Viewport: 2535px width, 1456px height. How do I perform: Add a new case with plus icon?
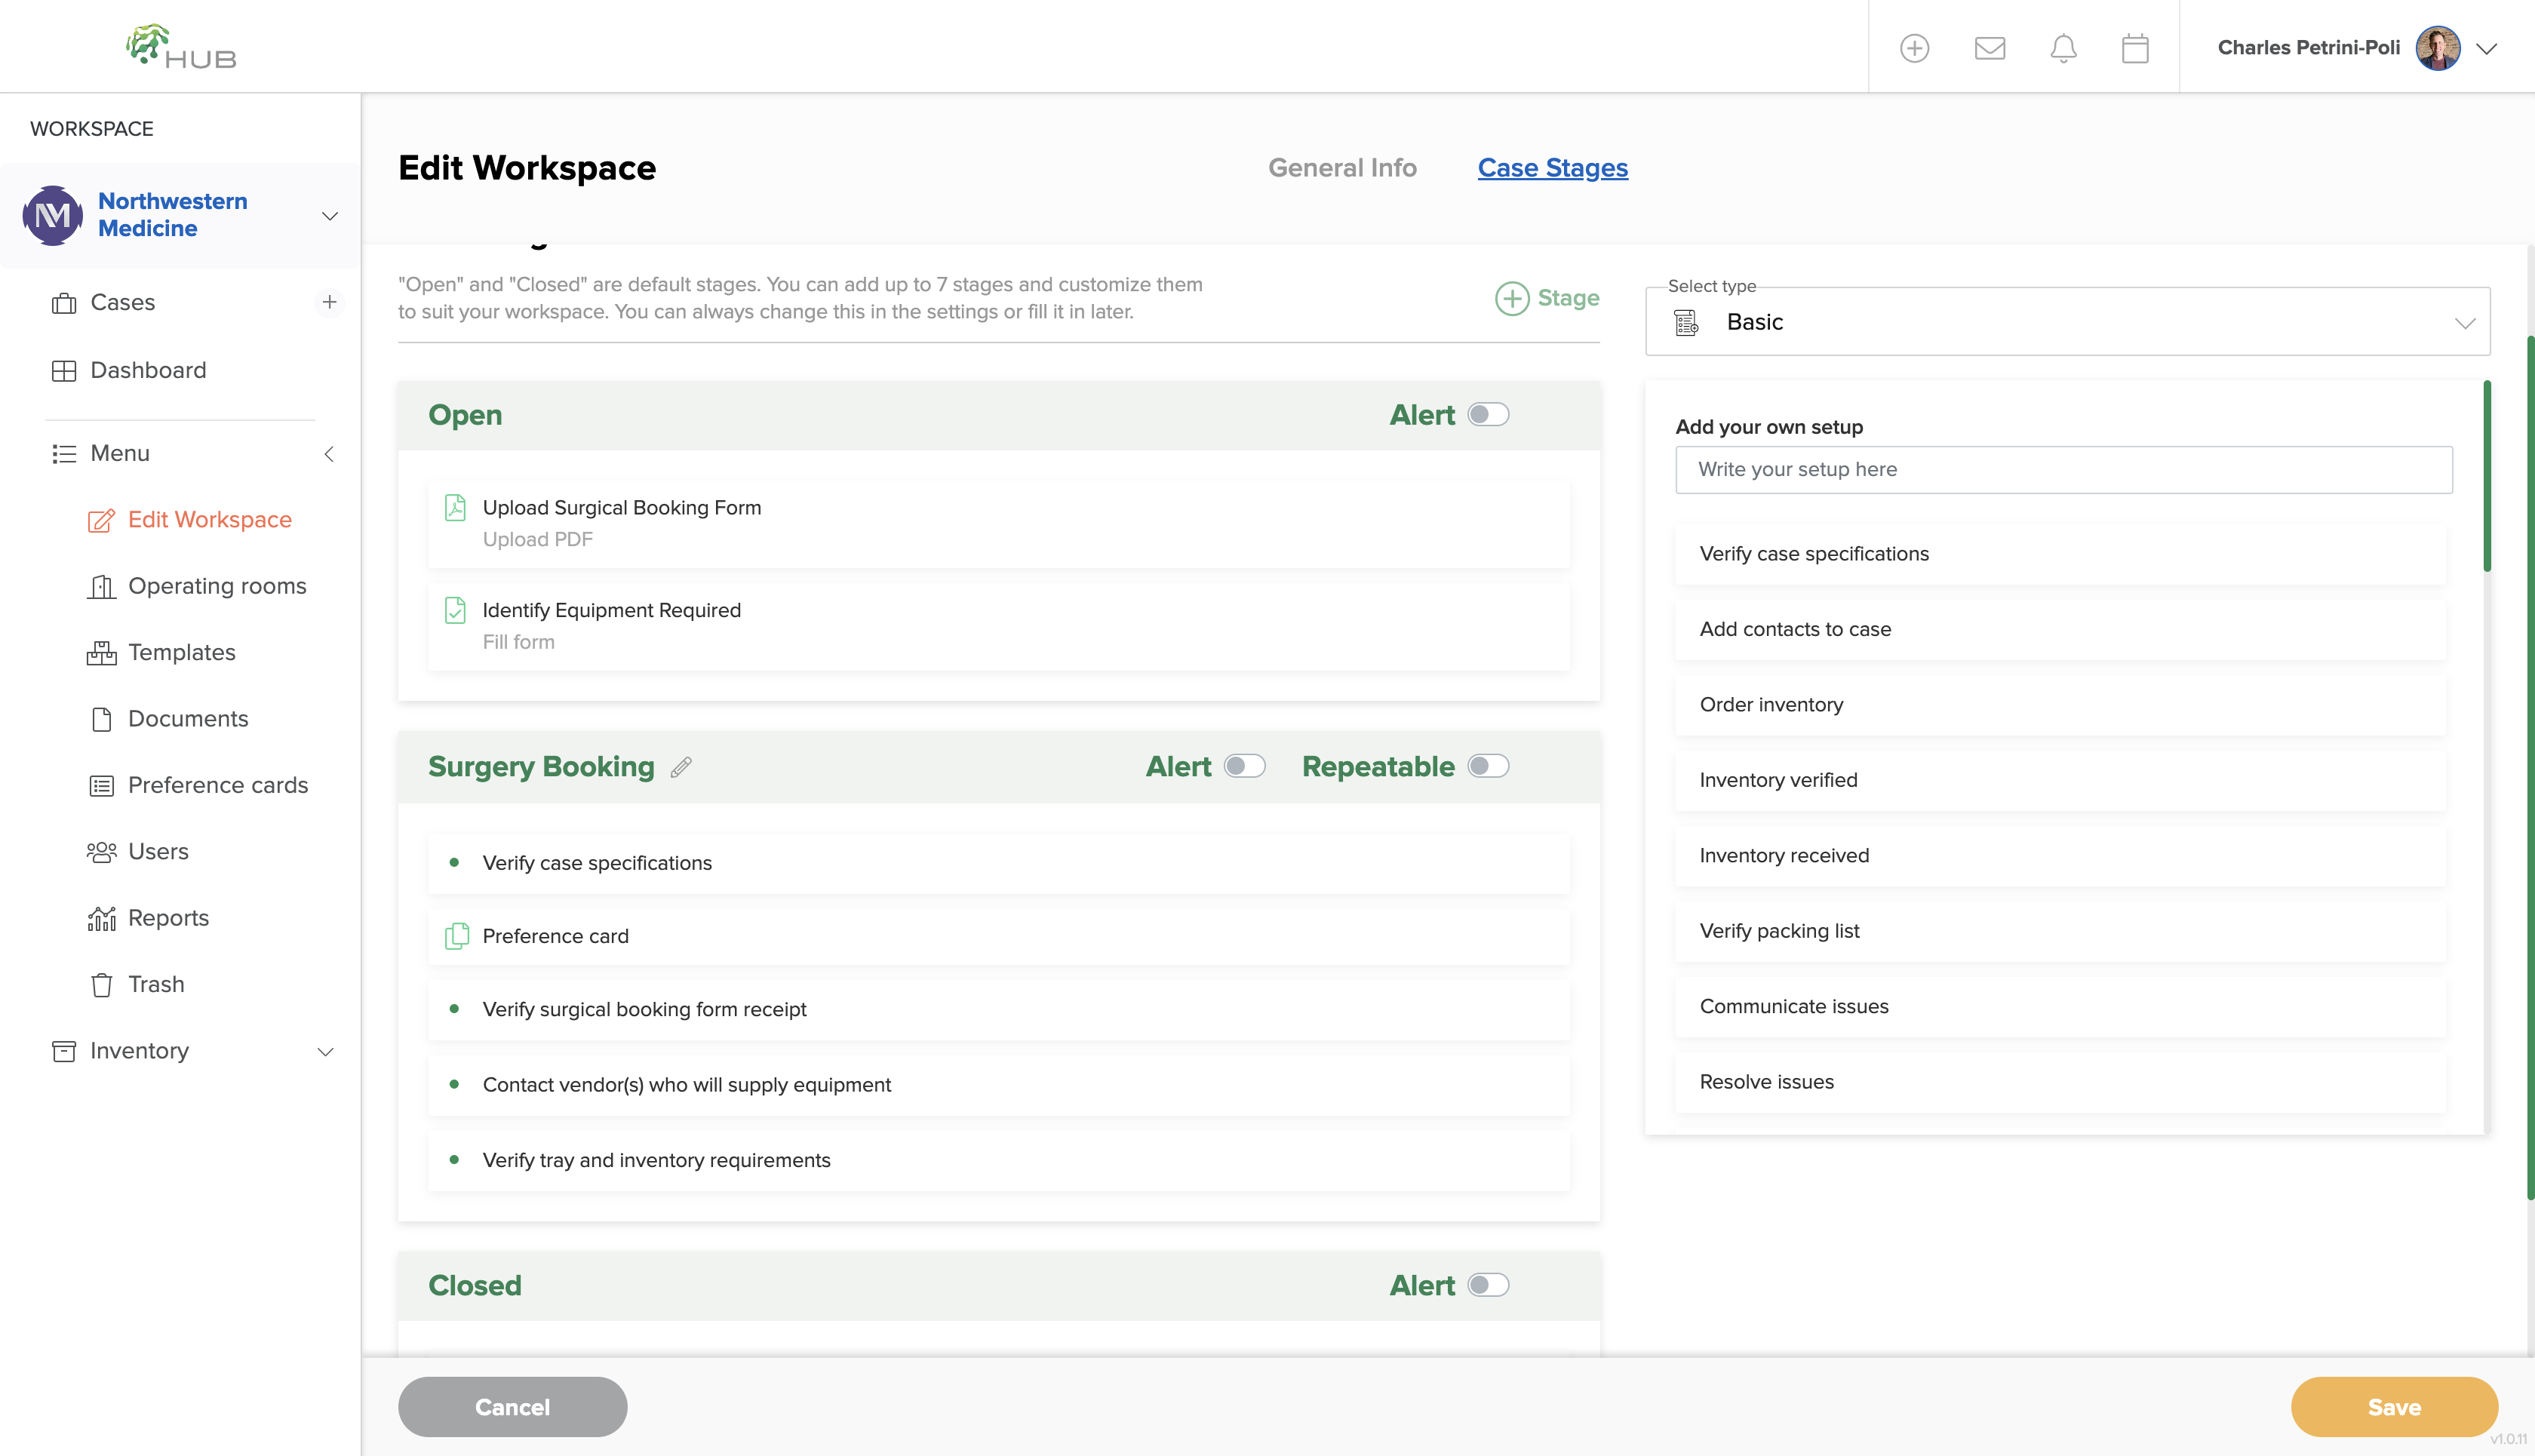point(329,302)
